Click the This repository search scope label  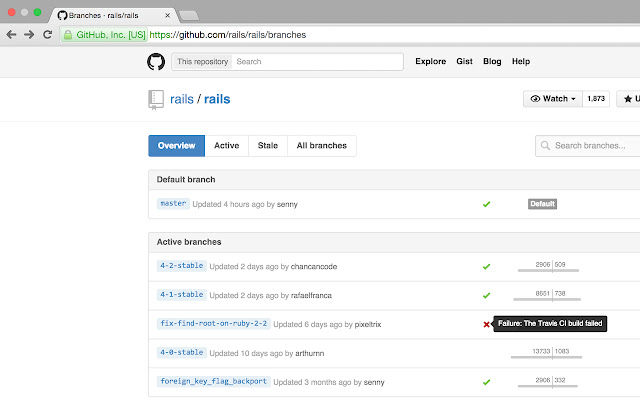(202, 62)
